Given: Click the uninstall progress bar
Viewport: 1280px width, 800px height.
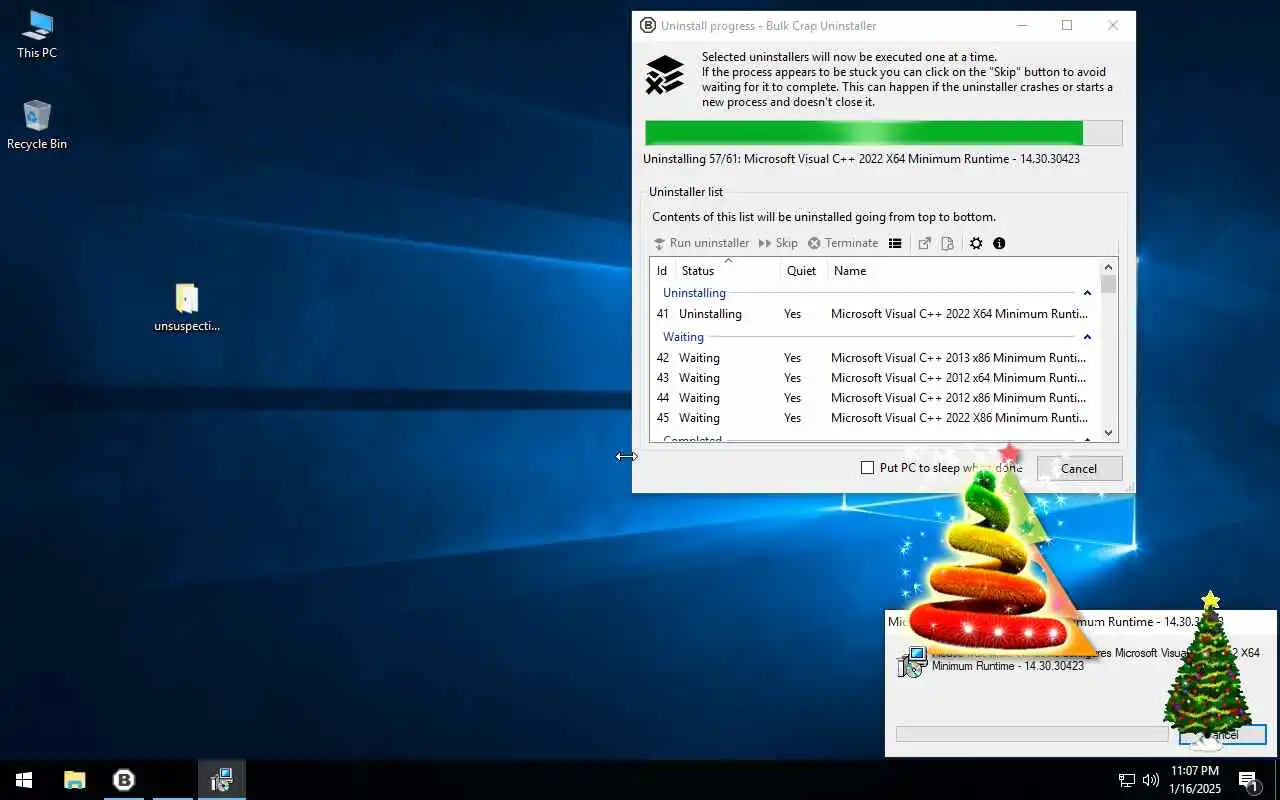Looking at the screenshot, I should 883,133.
